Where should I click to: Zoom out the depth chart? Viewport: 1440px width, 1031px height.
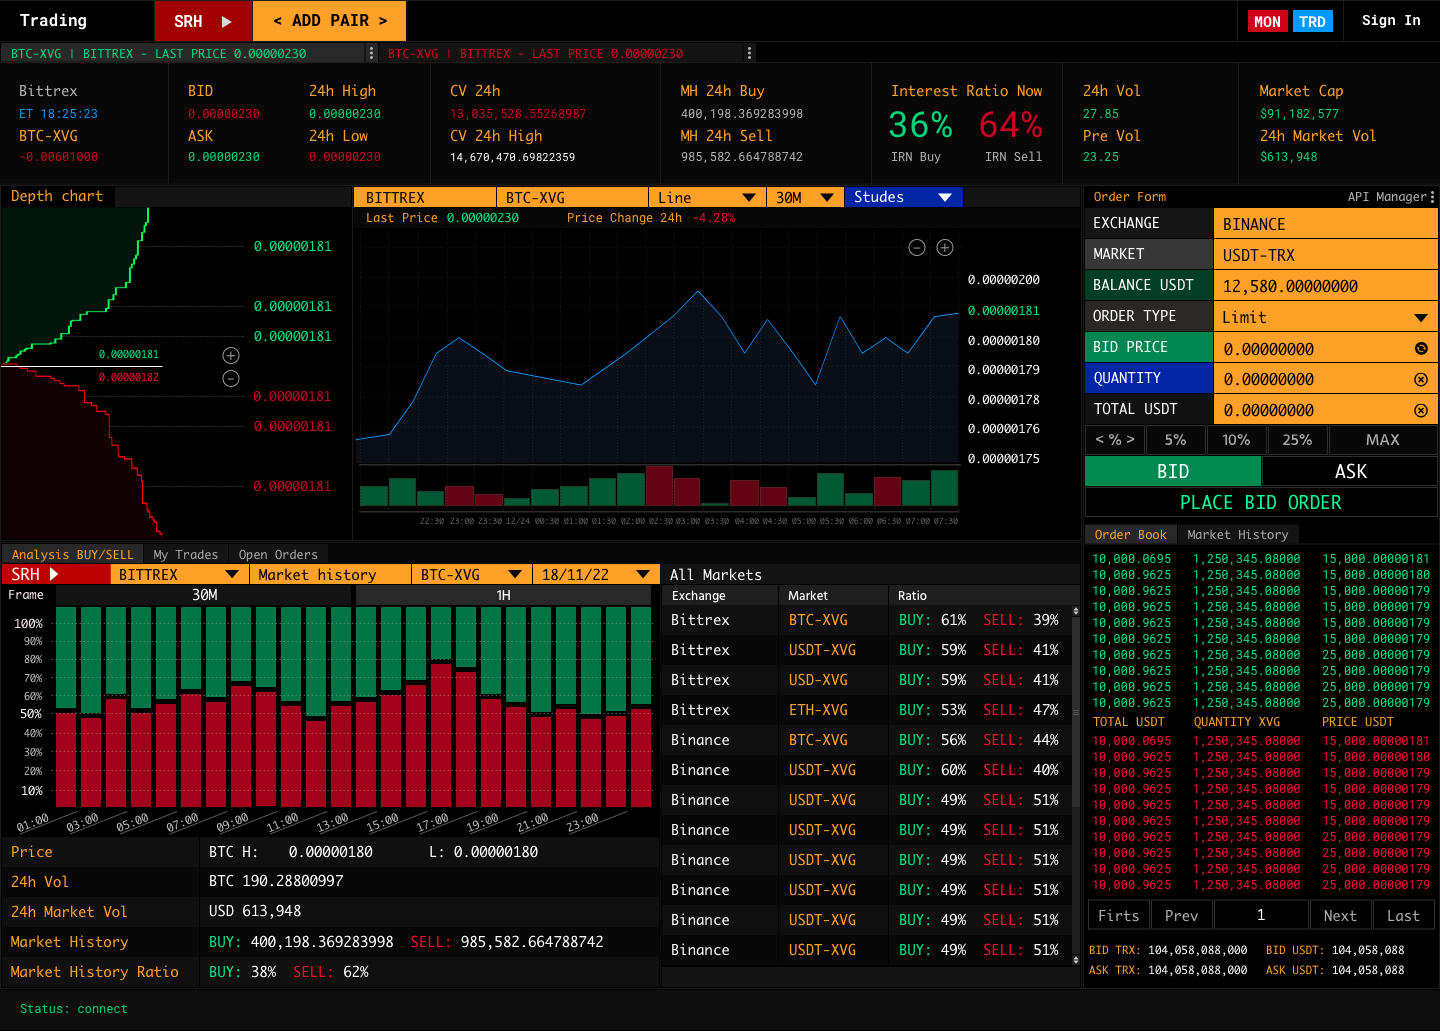pyautogui.click(x=231, y=378)
